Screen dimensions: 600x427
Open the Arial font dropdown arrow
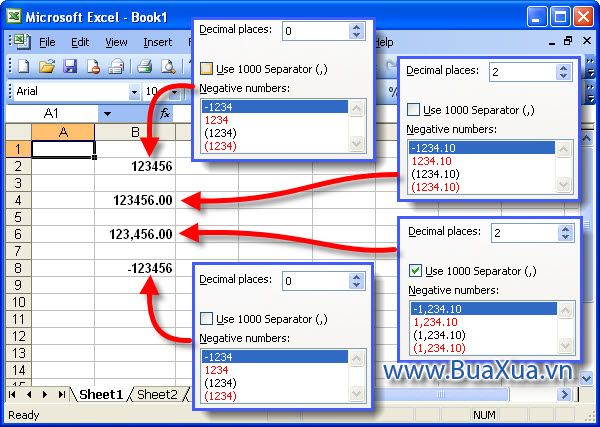[x=134, y=92]
